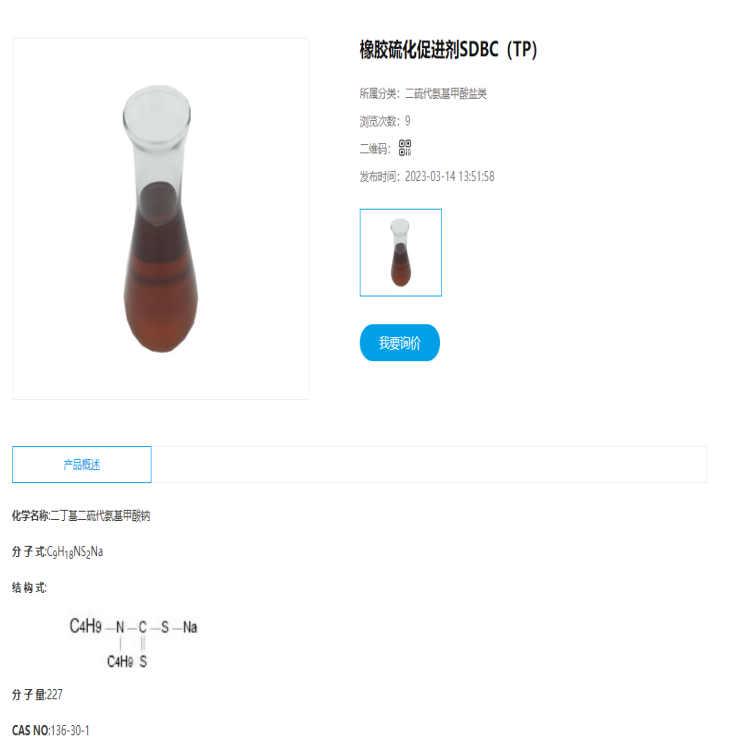Image resolution: width=750 pixels, height=750 pixels.
Task: Open the 二硫代氨基甲酸盐类 category link
Action: coord(446,94)
